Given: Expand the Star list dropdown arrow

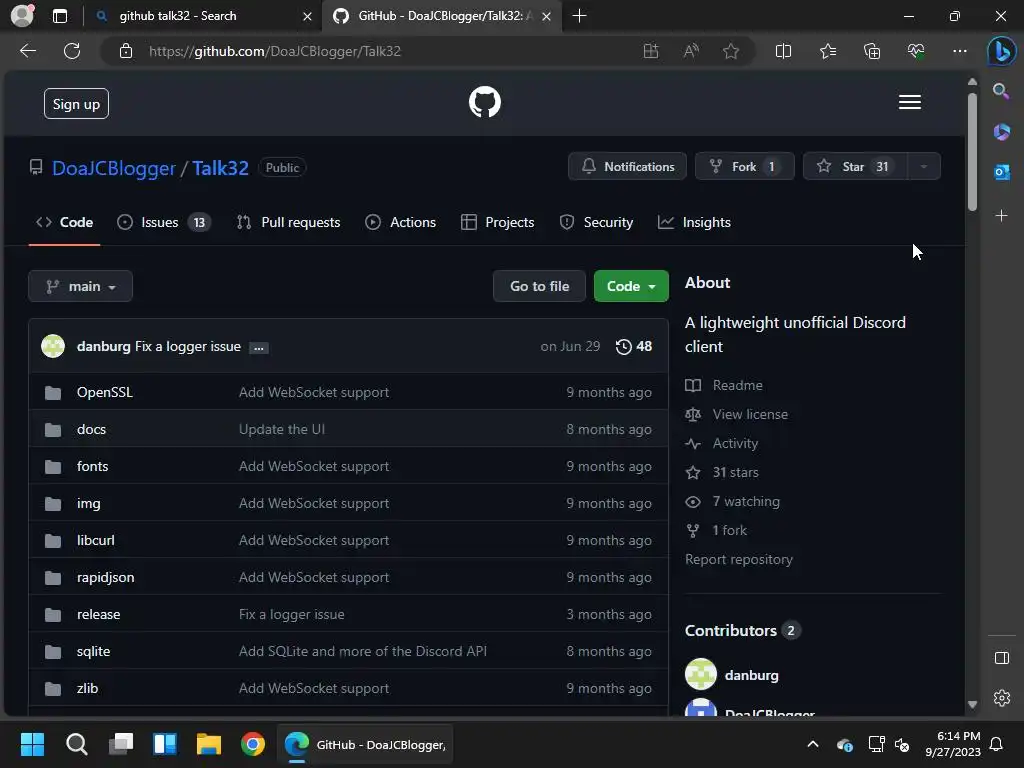Looking at the screenshot, I should tap(923, 167).
